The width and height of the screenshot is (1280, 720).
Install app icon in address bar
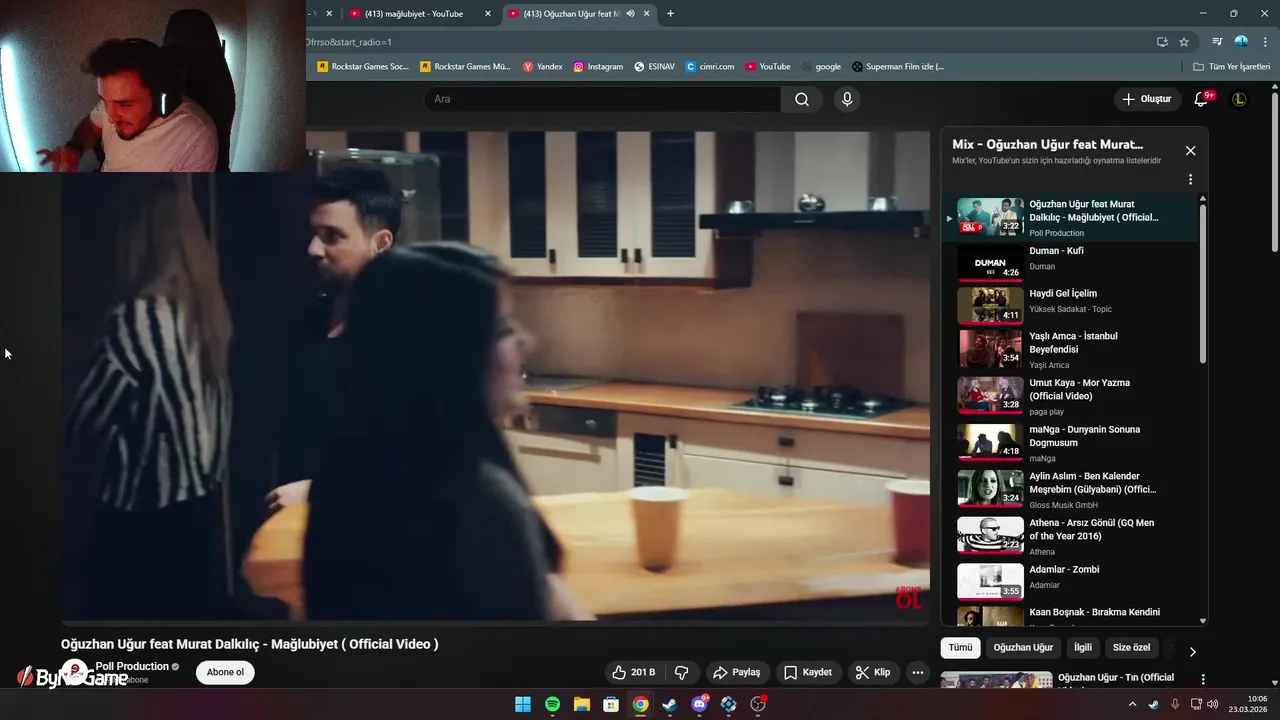(1162, 42)
